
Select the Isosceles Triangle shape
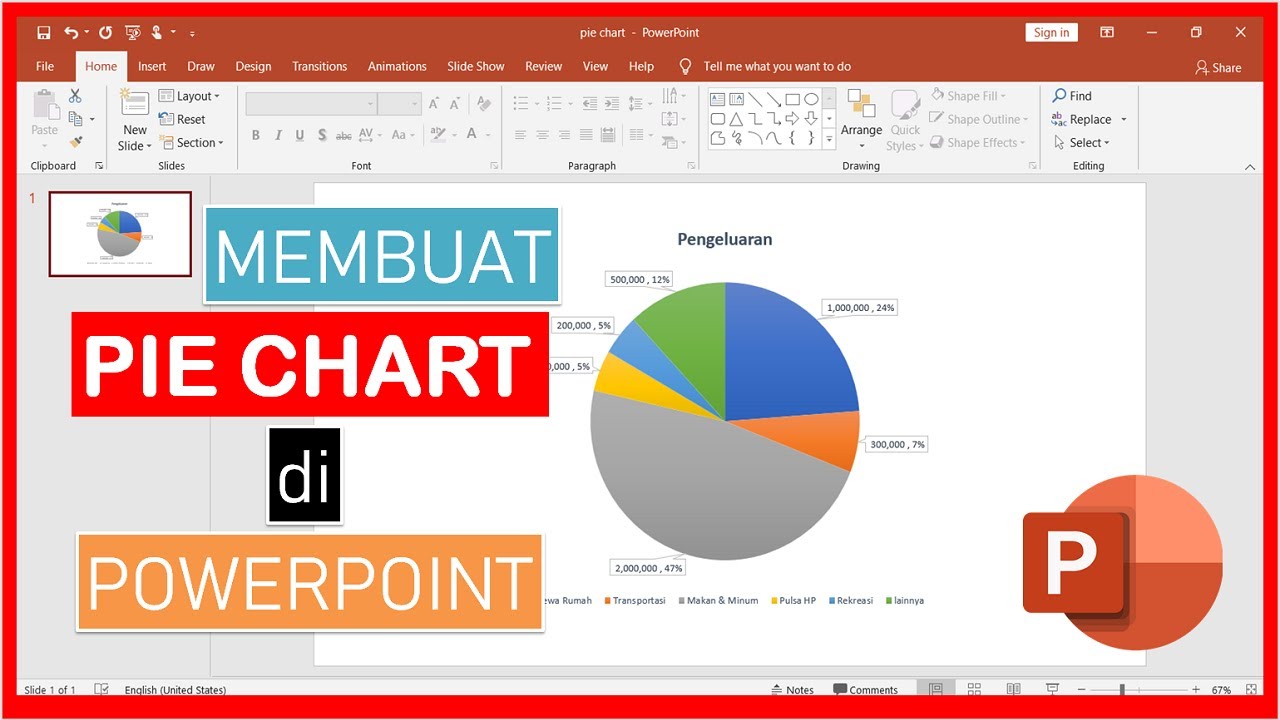tap(736, 119)
